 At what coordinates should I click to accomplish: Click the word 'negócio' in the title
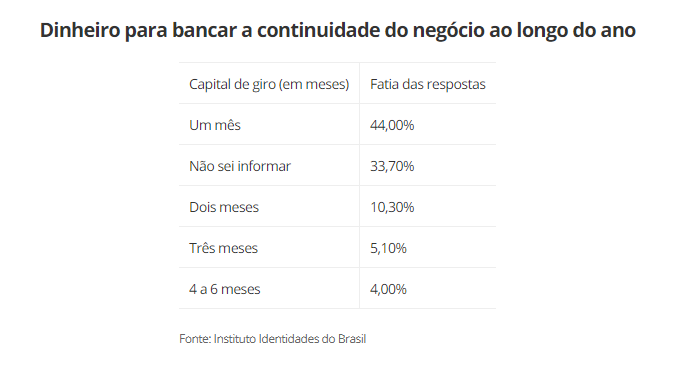click(448, 31)
